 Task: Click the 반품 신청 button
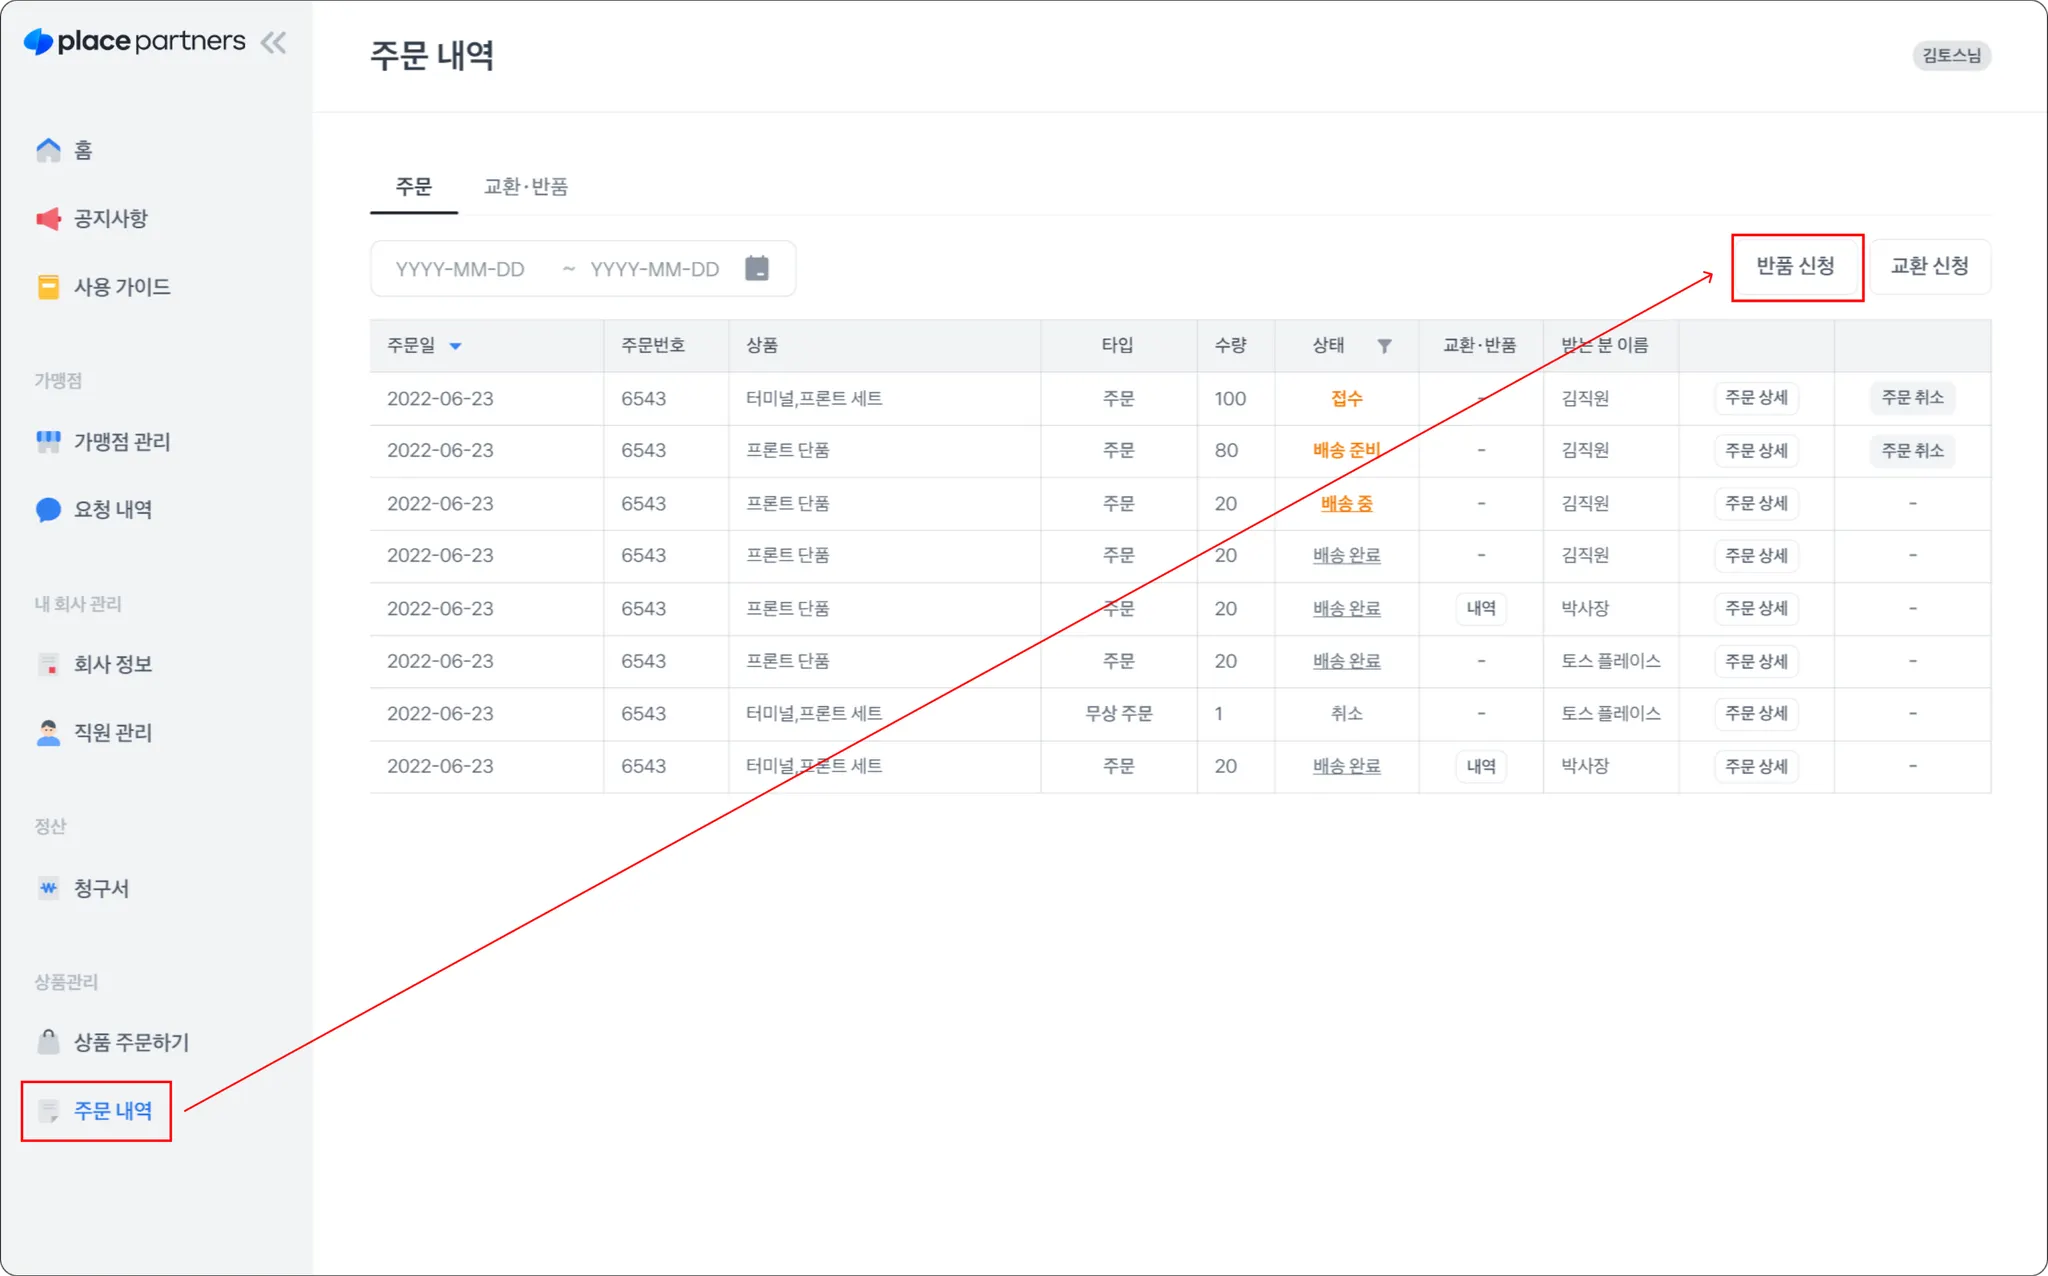pyautogui.click(x=1796, y=266)
